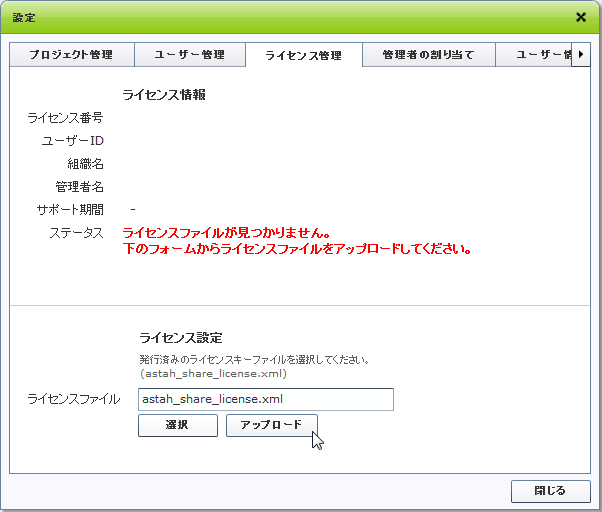Click the 組織名 label
The width and height of the screenshot is (602, 512).
click(x=86, y=164)
